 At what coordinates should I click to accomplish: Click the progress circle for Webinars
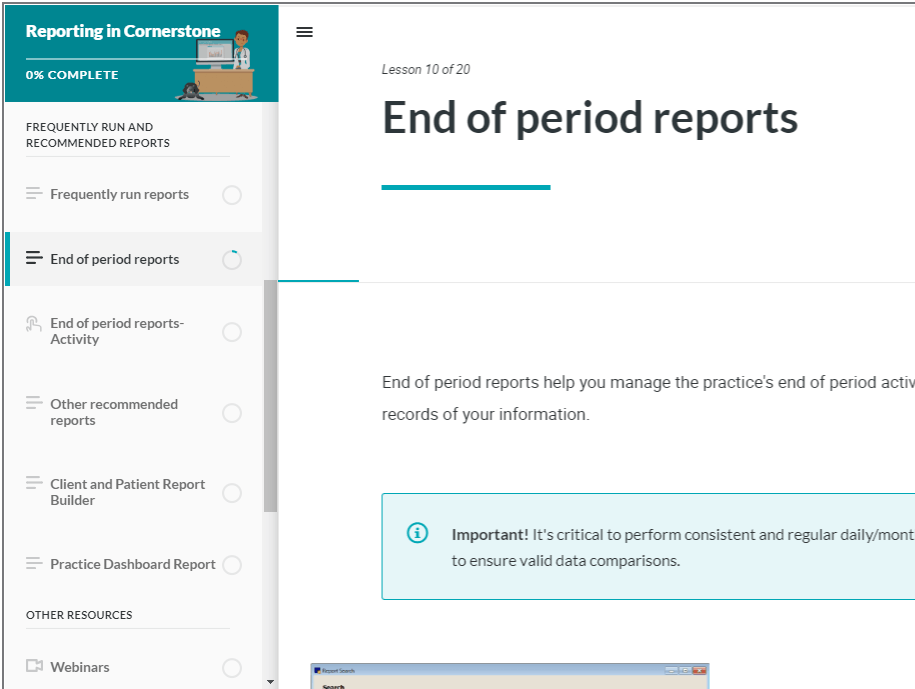[232, 668]
